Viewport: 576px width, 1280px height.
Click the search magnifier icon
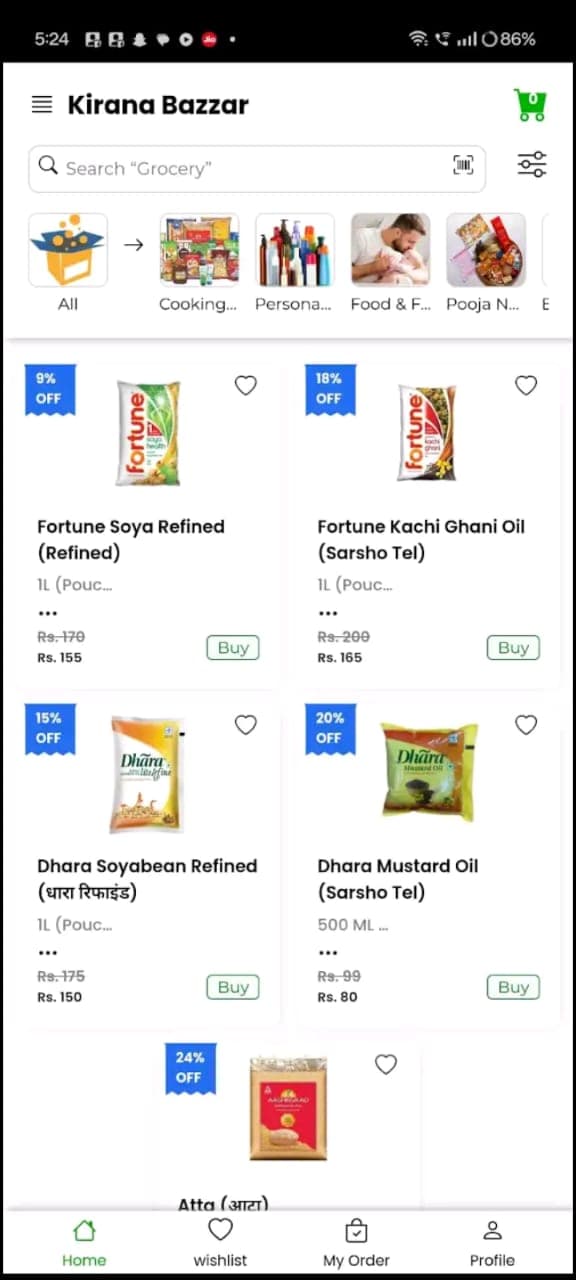[x=48, y=165]
